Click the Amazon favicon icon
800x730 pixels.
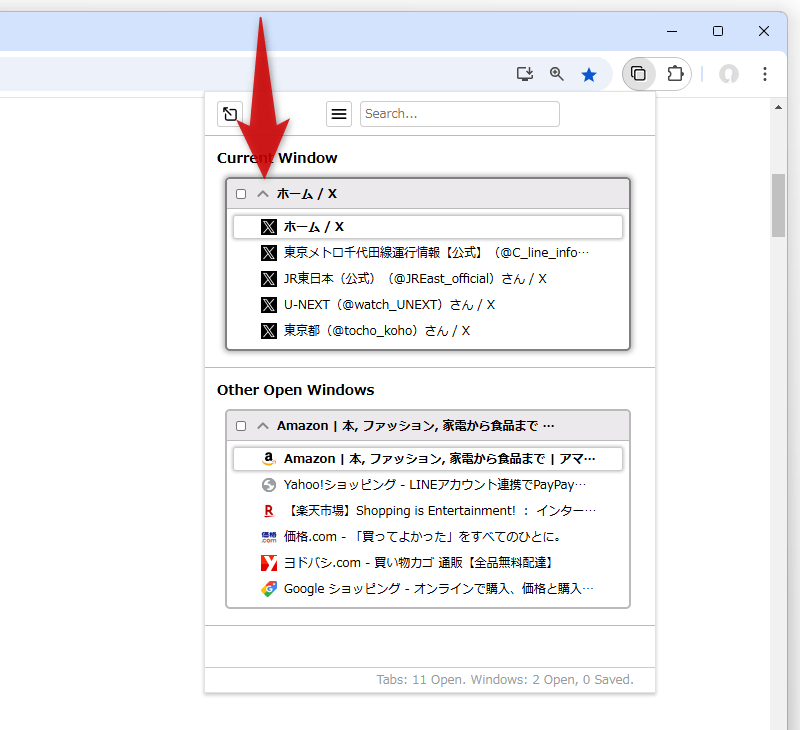pyautogui.click(x=269, y=459)
